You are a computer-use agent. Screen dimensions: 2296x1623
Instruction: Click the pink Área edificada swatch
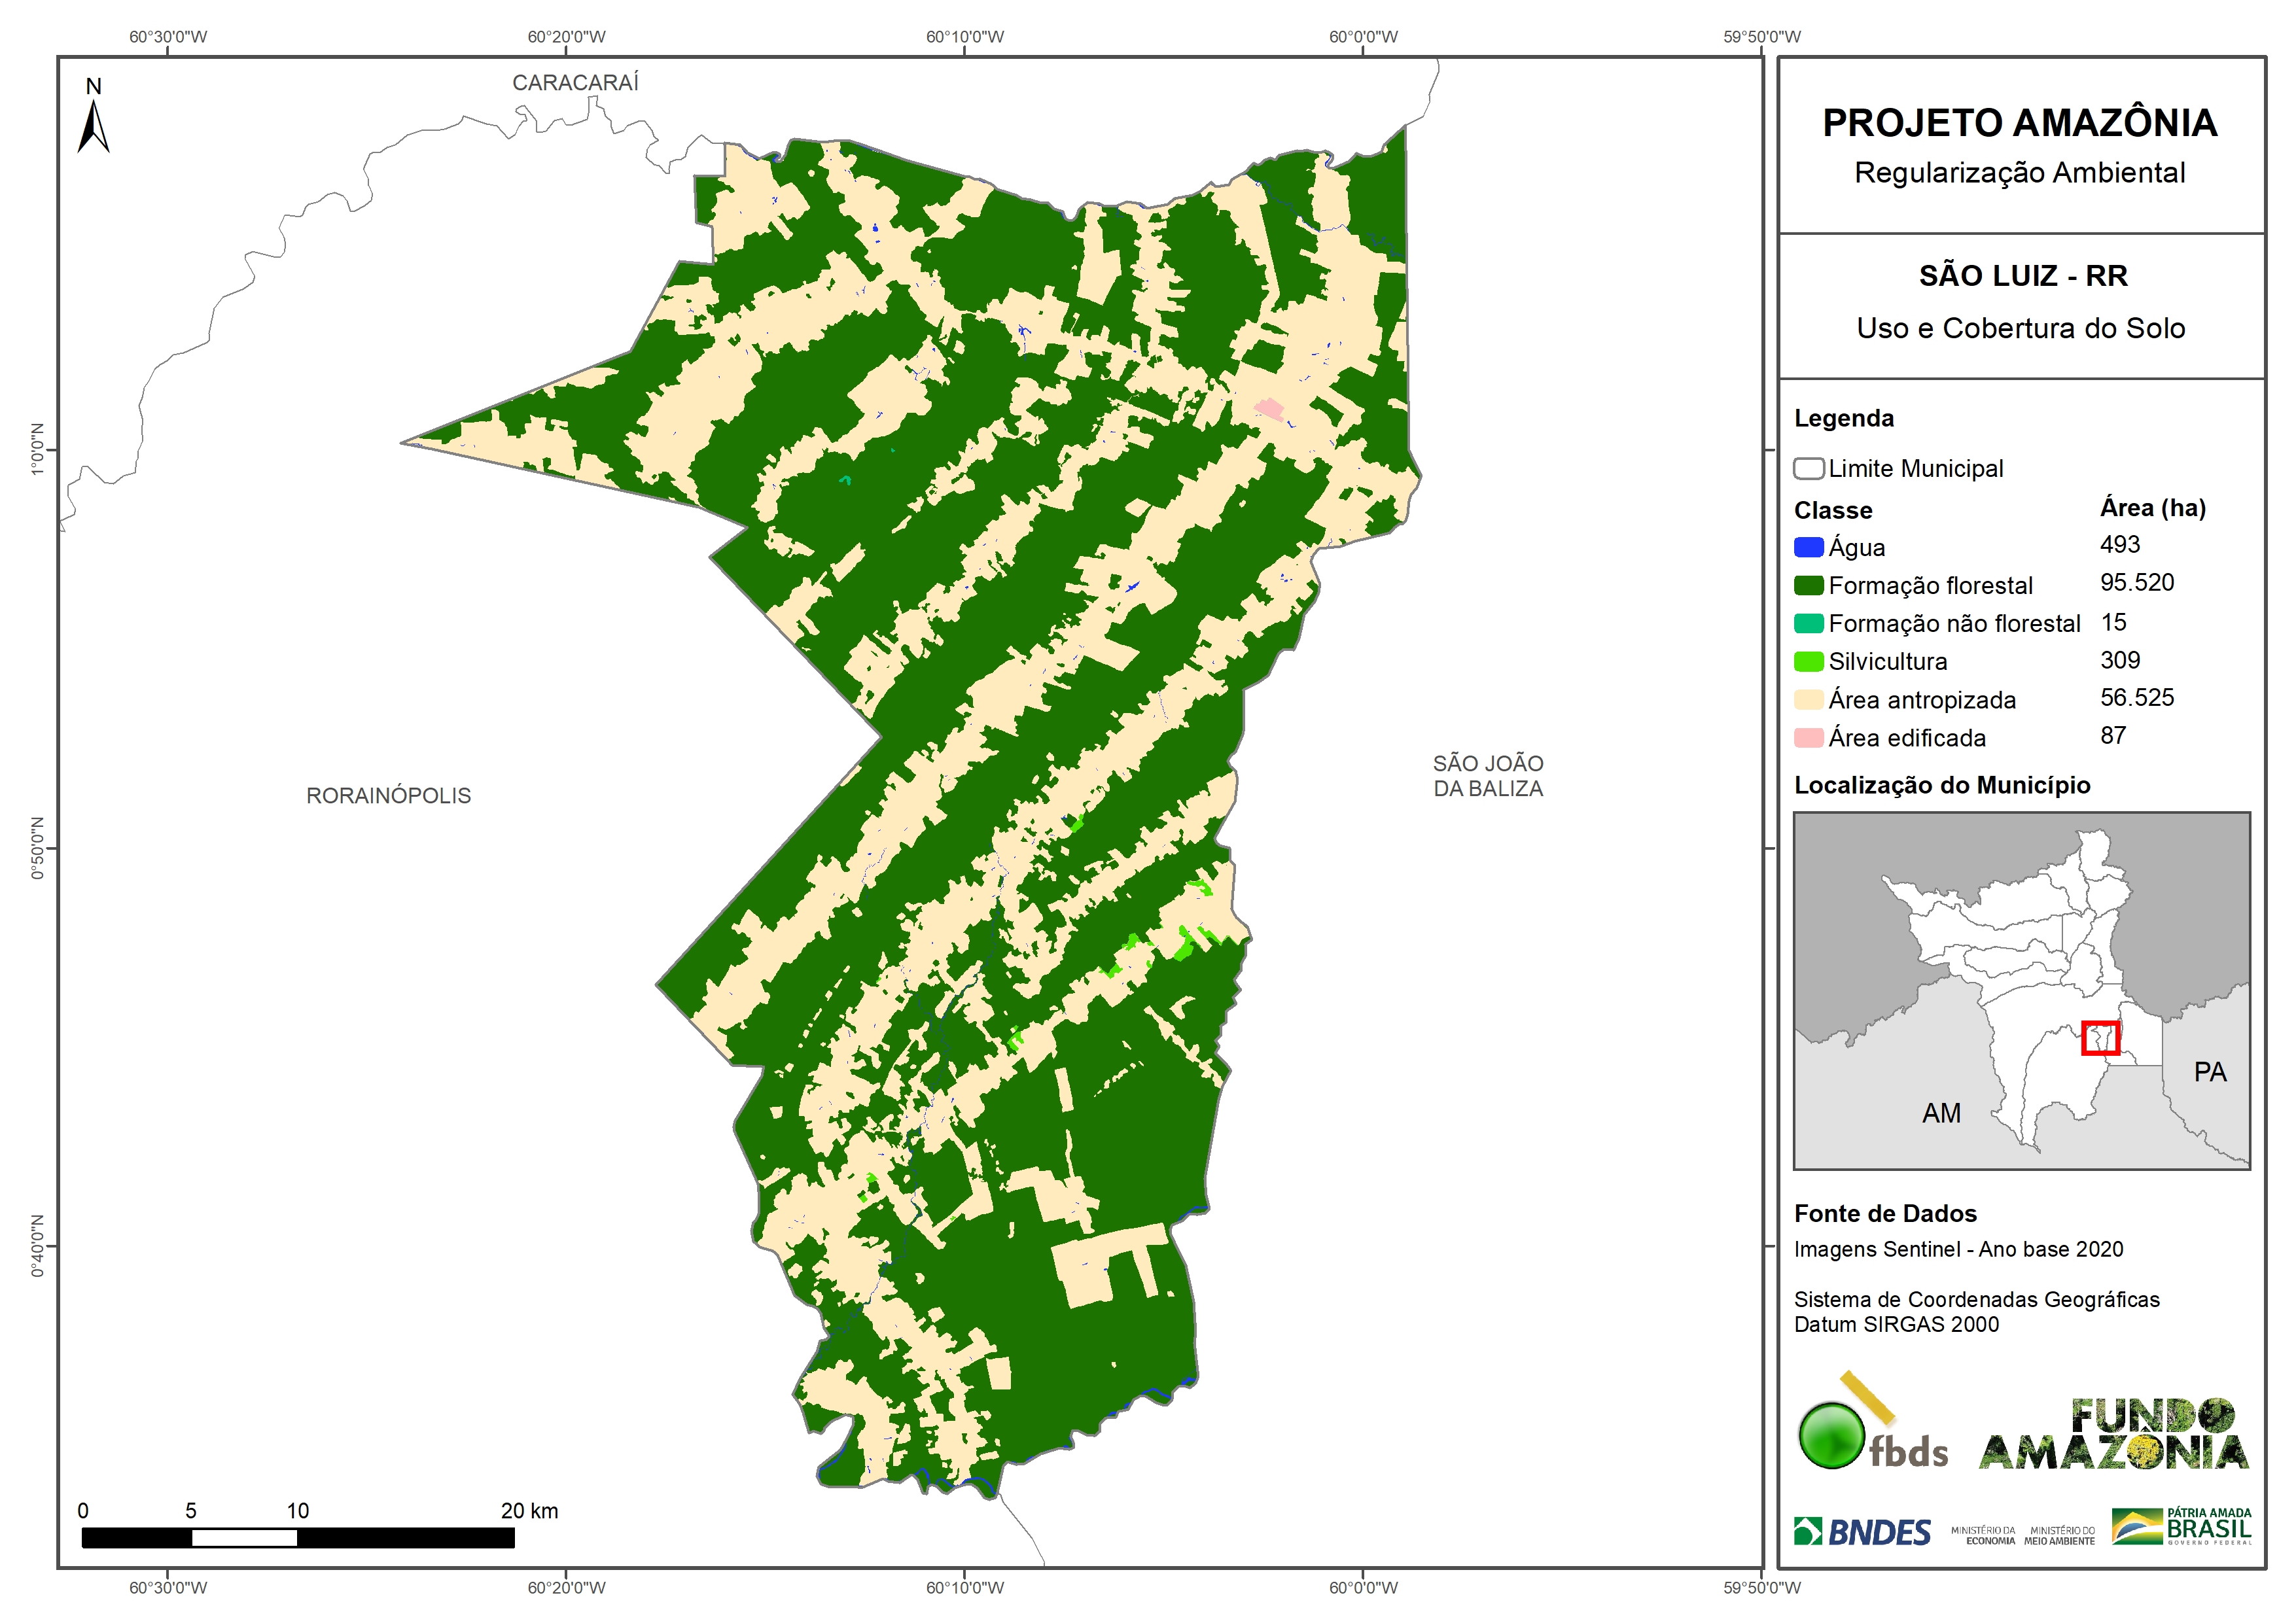pos(1808,737)
